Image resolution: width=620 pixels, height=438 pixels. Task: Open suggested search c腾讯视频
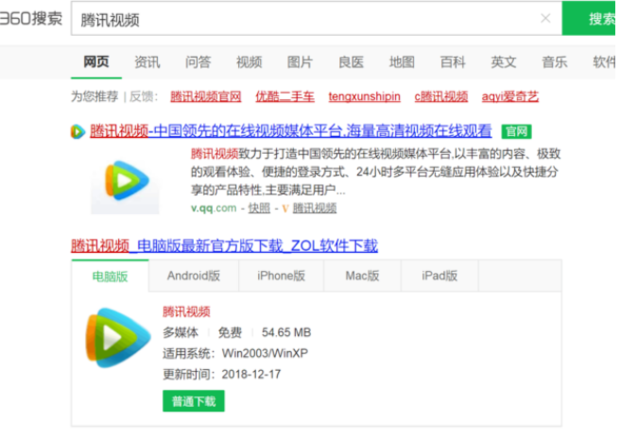[x=441, y=96]
